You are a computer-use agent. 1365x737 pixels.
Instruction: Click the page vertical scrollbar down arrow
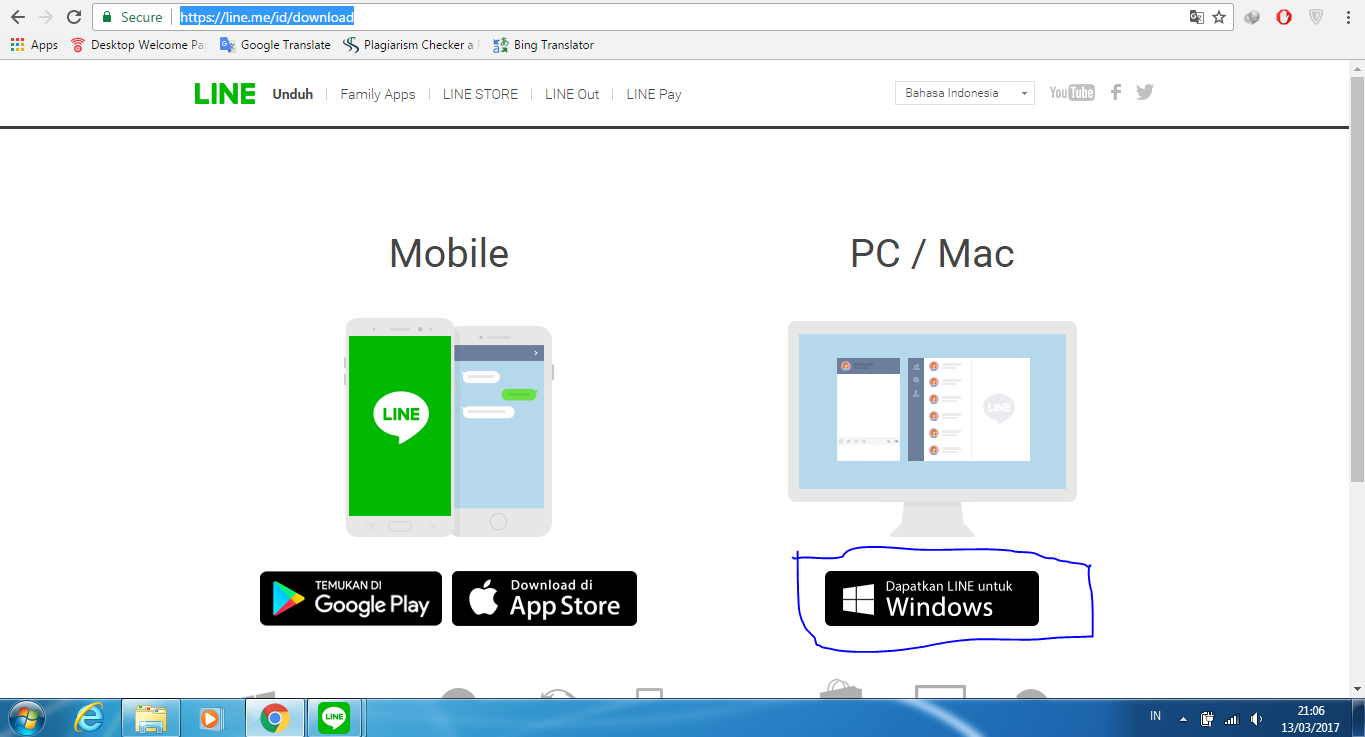[1356, 689]
